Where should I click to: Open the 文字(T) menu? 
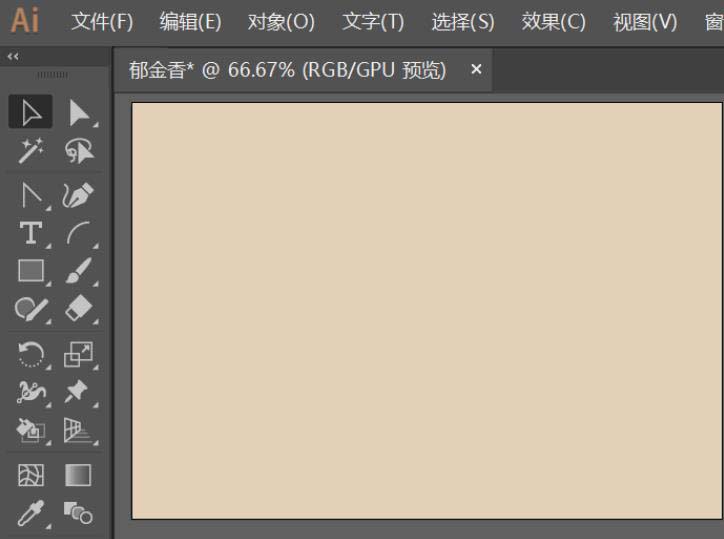tap(373, 22)
